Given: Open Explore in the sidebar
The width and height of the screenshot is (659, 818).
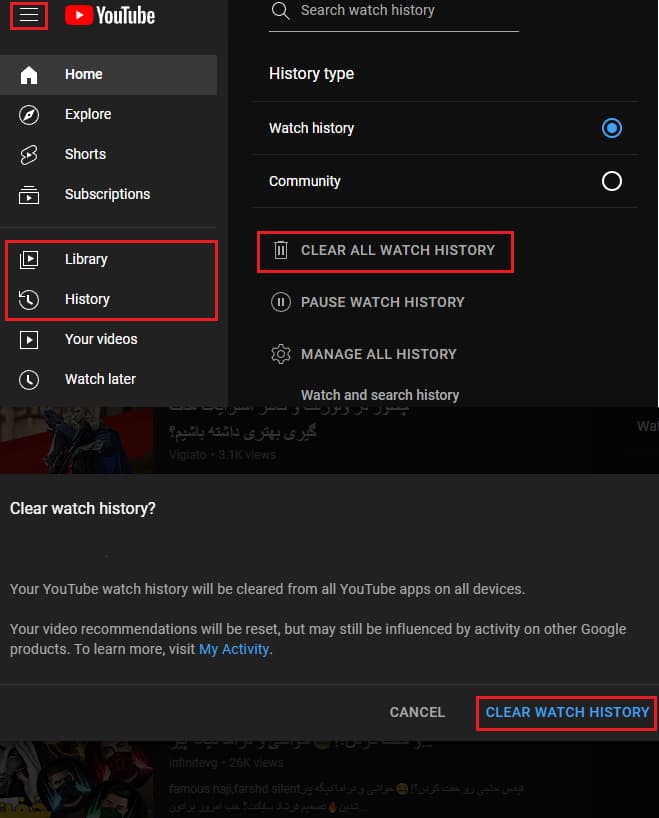Looking at the screenshot, I should pos(109,115).
